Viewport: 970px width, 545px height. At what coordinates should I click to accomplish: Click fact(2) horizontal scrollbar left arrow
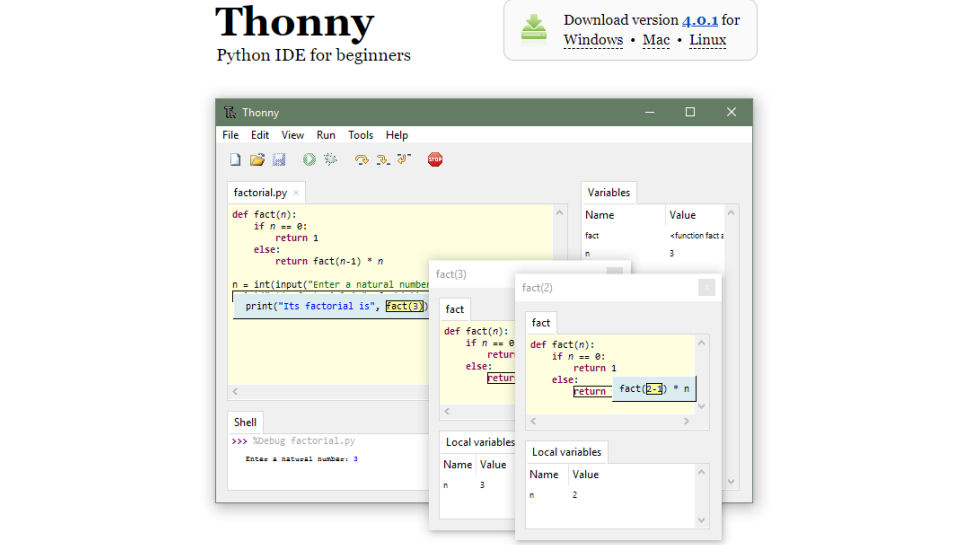[533, 421]
